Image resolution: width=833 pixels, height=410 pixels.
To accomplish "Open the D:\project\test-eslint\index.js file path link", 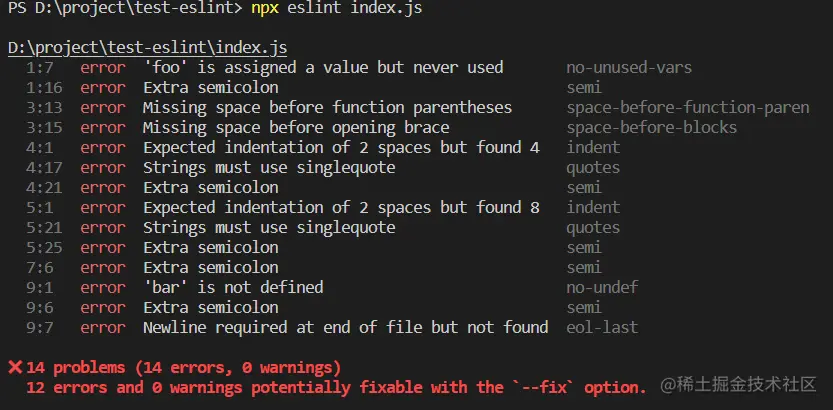I will 148,48.
